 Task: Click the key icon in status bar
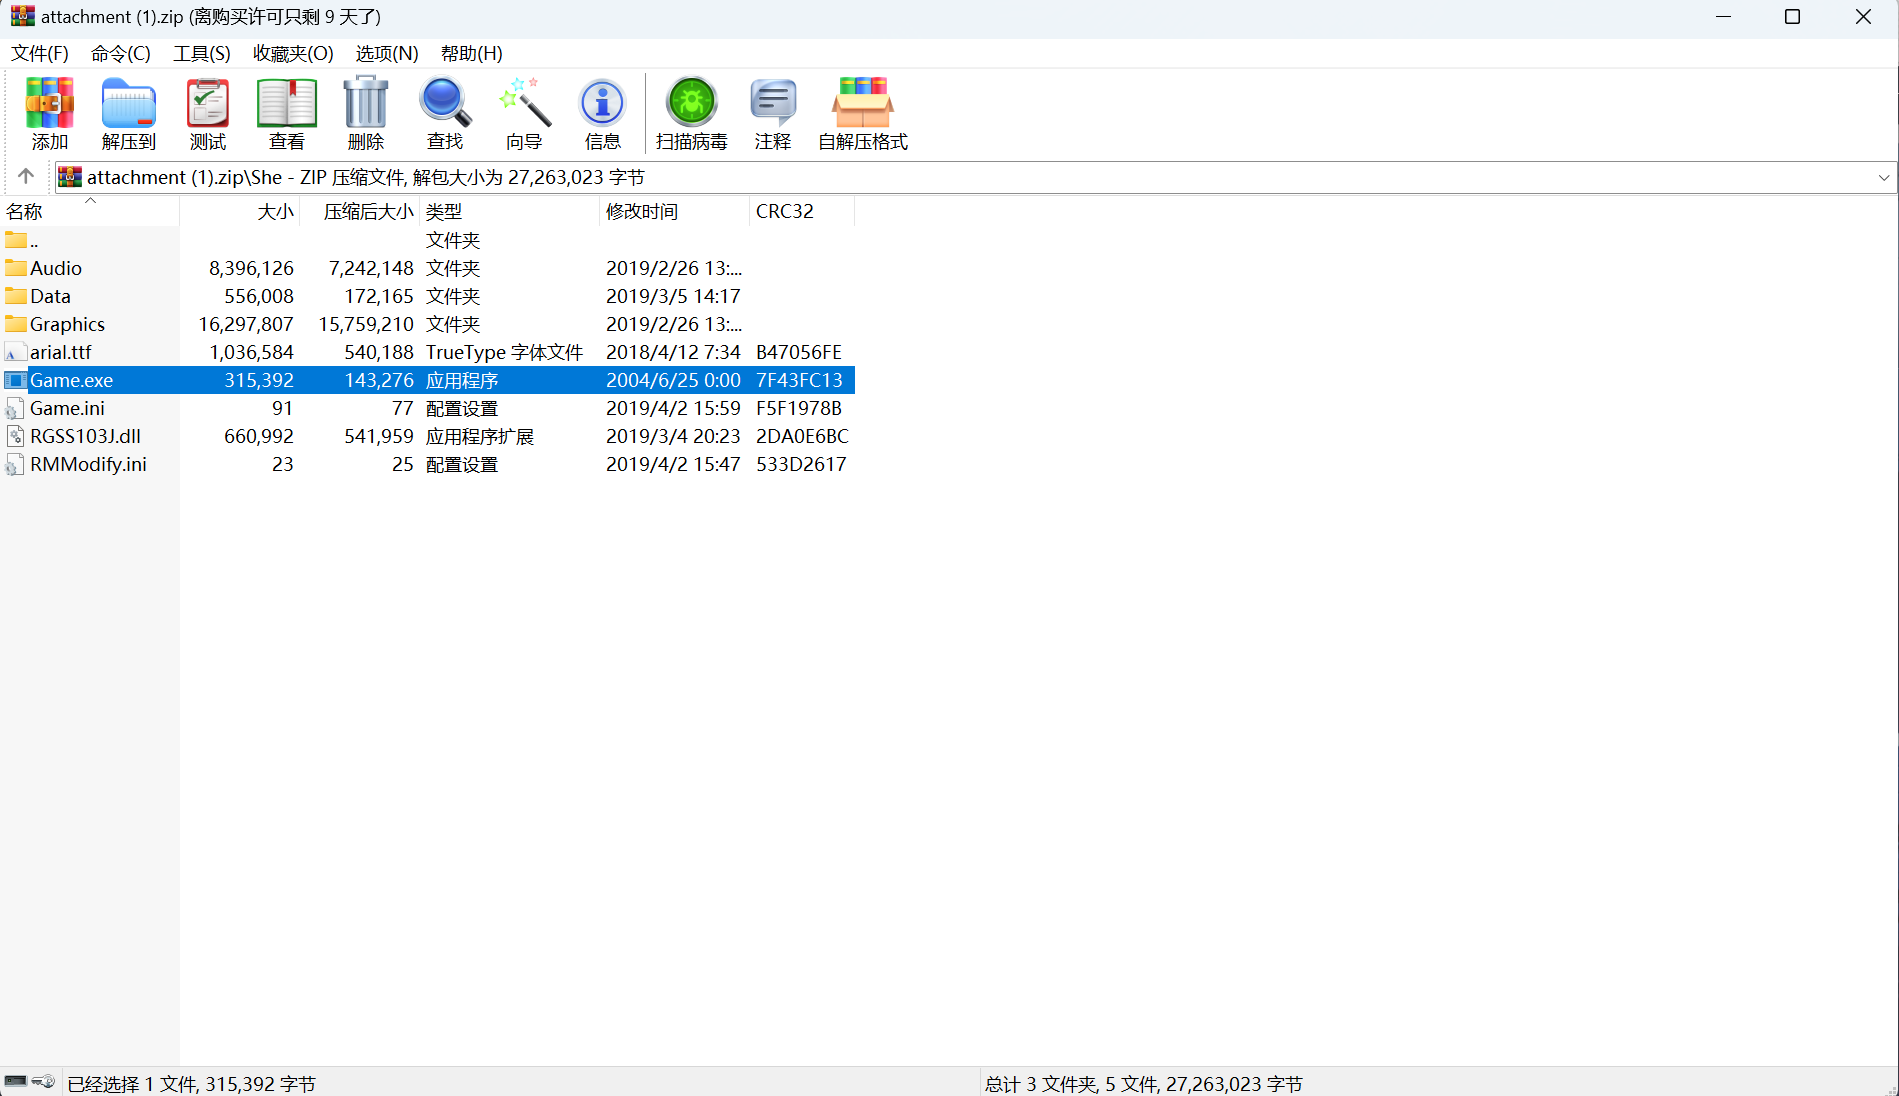pyautogui.click(x=44, y=1082)
